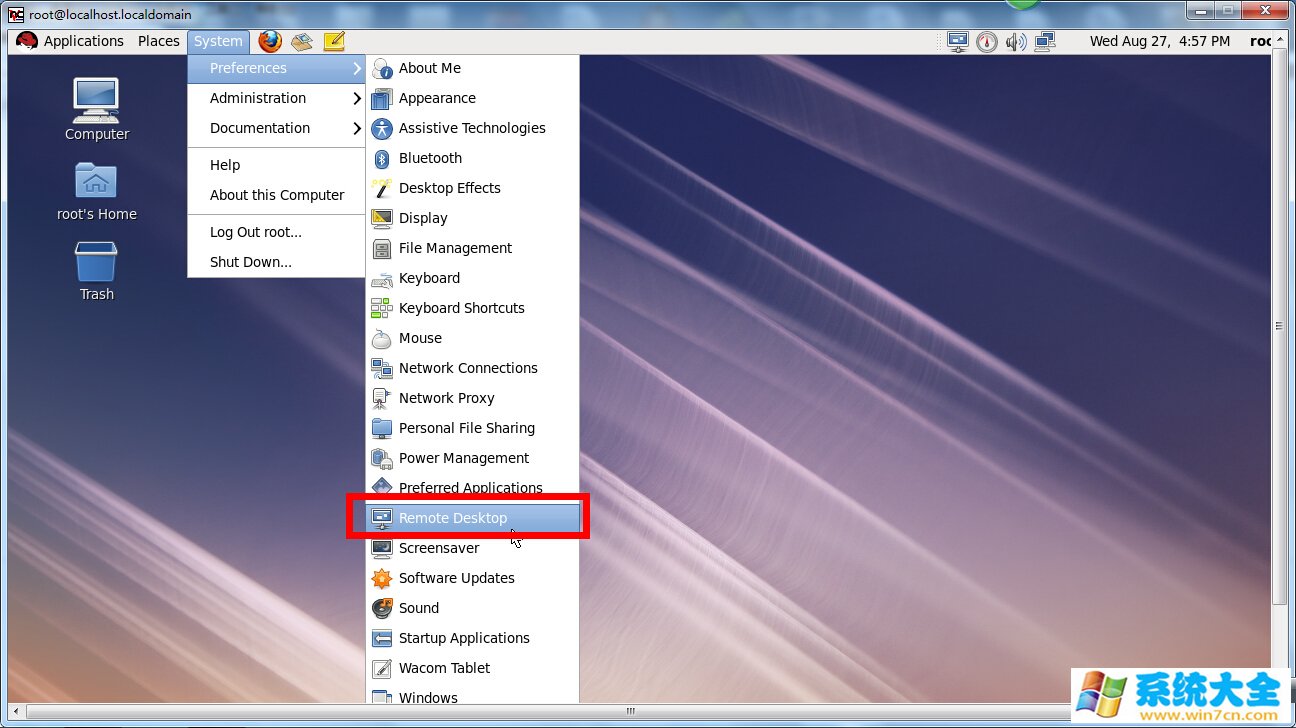Click the Evolution mail launcher icon

[302, 41]
